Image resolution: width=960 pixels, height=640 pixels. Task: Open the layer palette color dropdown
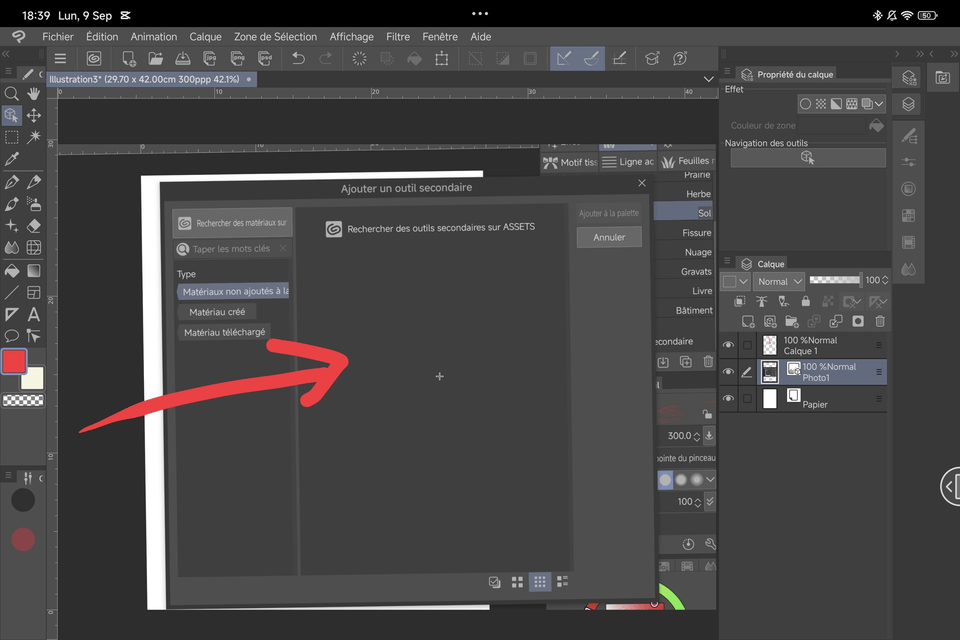pyautogui.click(x=736, y=282)
